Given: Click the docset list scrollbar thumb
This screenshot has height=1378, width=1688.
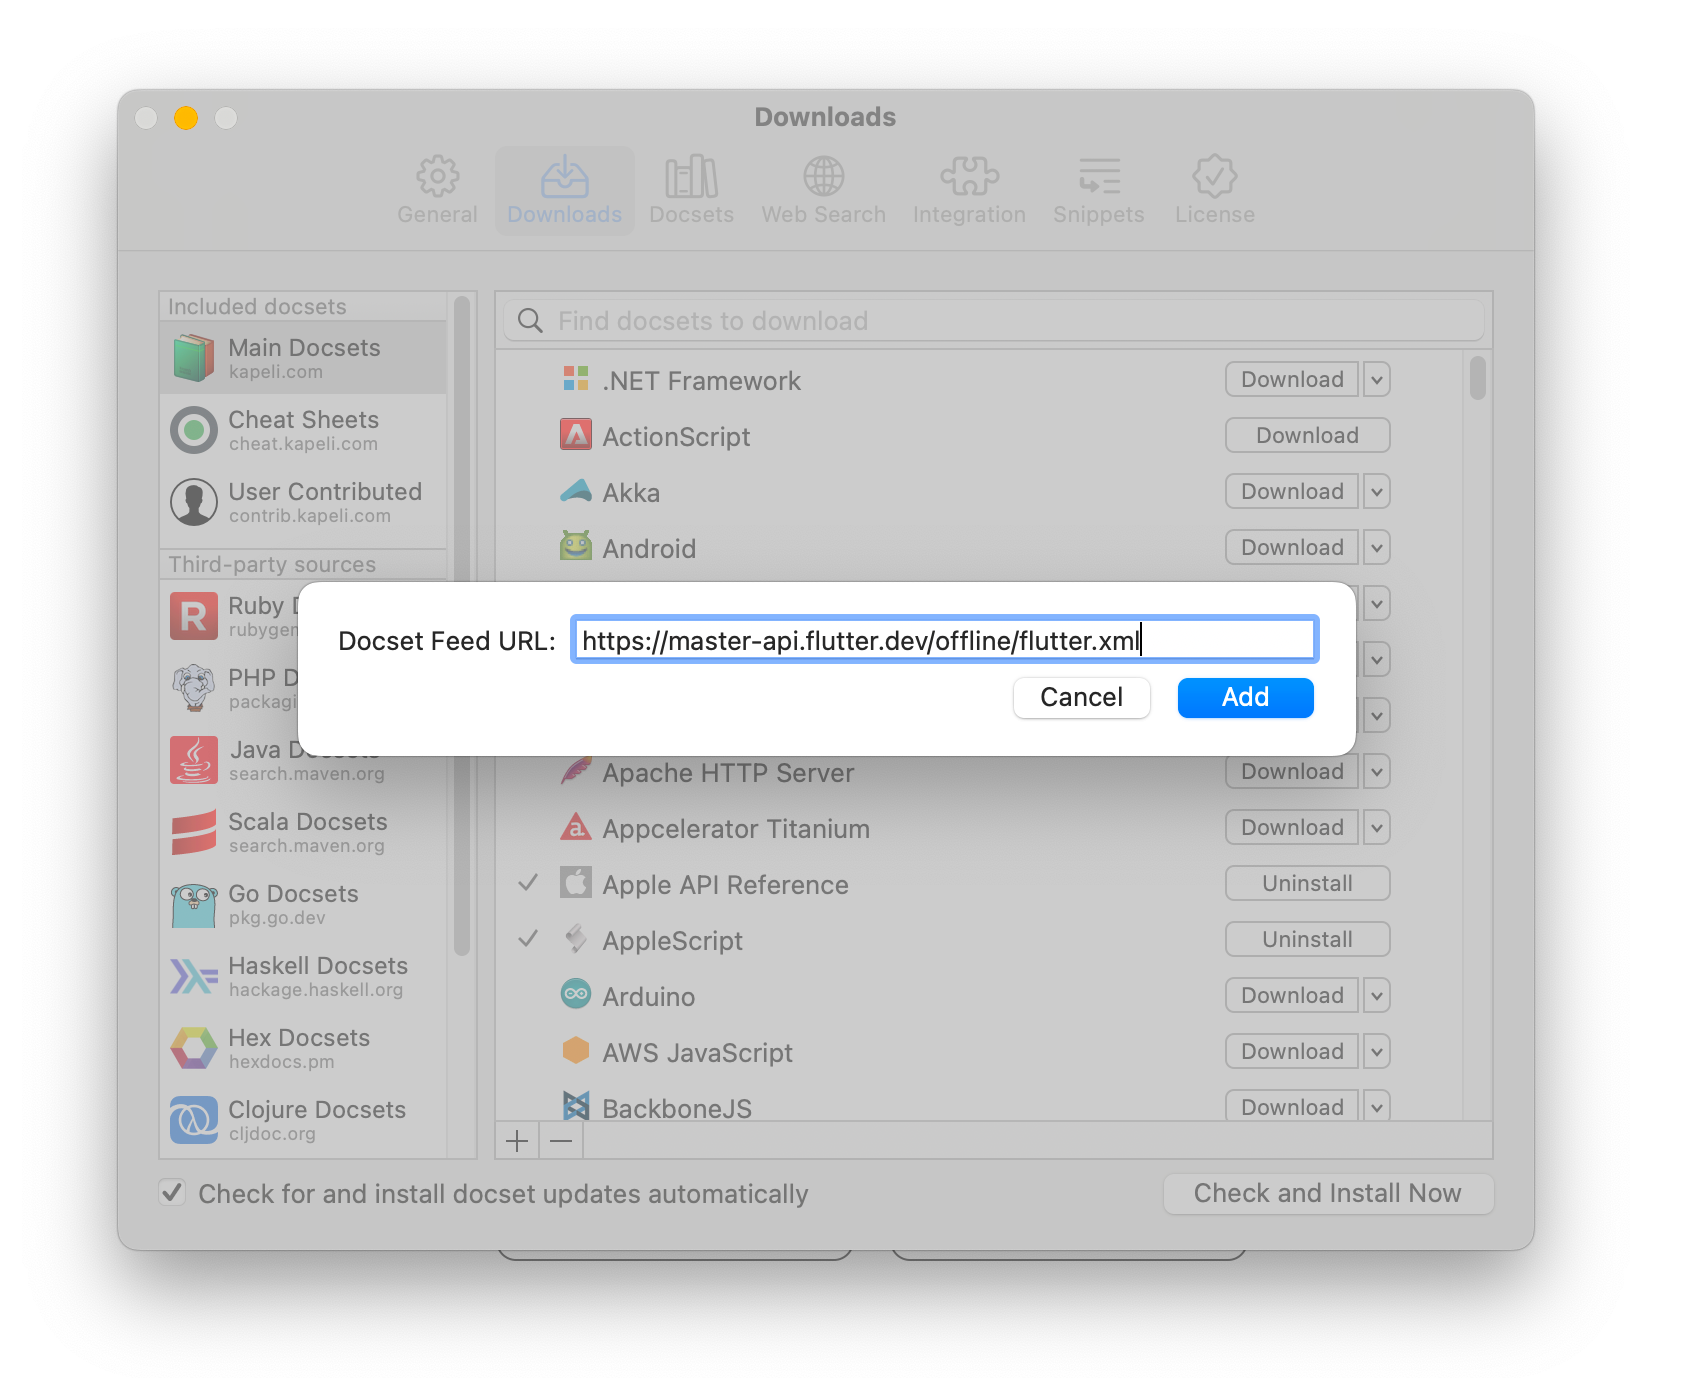Looking at the screenshot, I should (x=1477, y=378).
